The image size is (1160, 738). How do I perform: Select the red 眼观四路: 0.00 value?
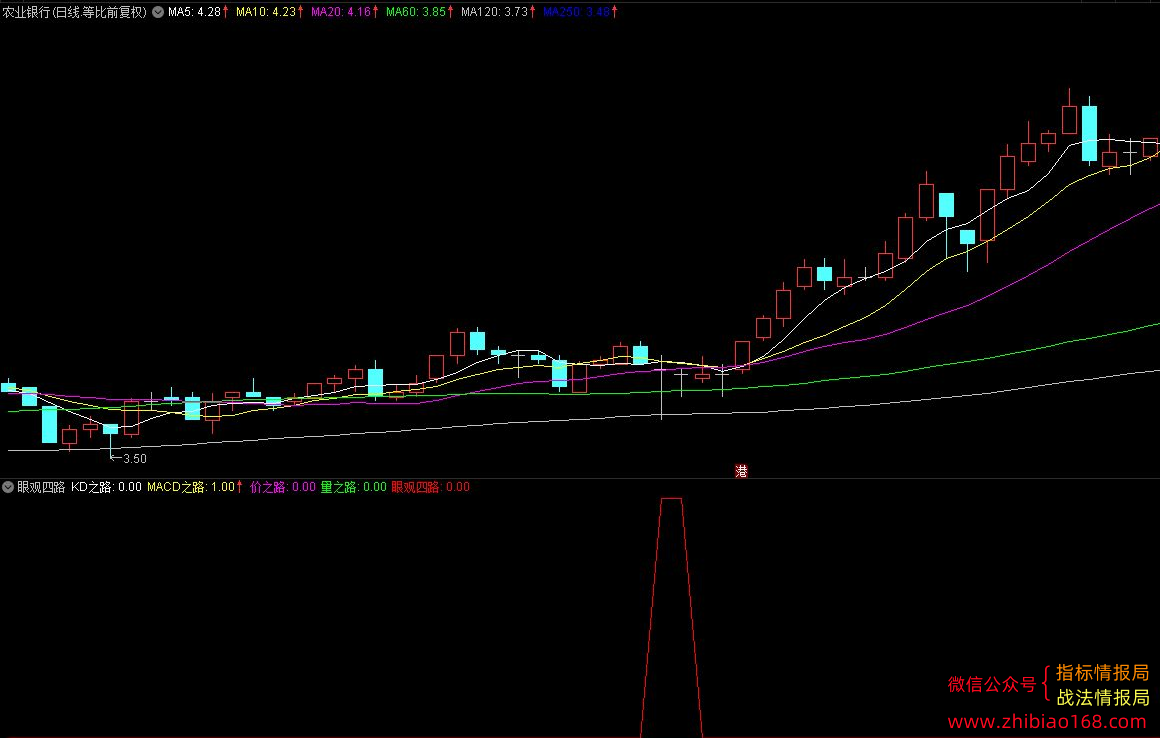coord(431,487)
